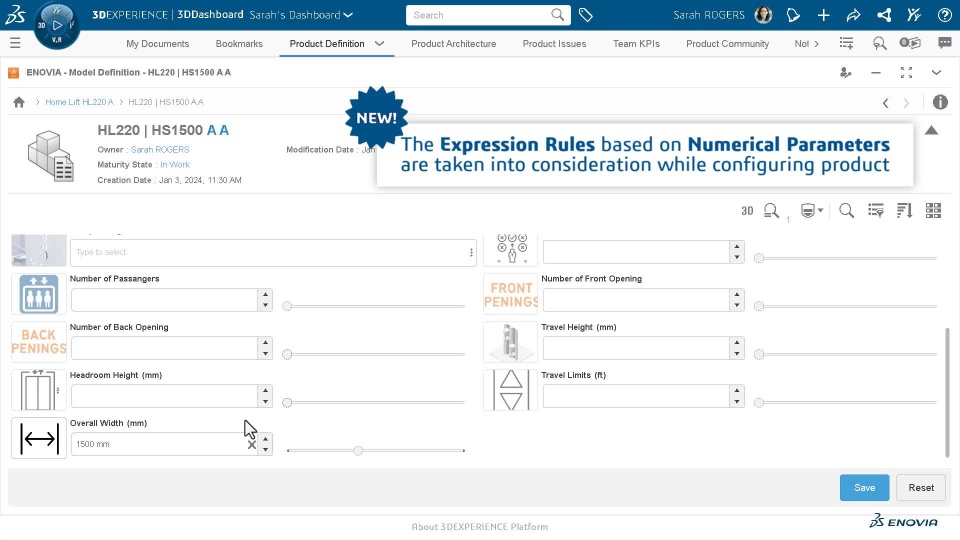Click the search icon in the configuration toolbar
960x540 pixels.
(847, 211)
